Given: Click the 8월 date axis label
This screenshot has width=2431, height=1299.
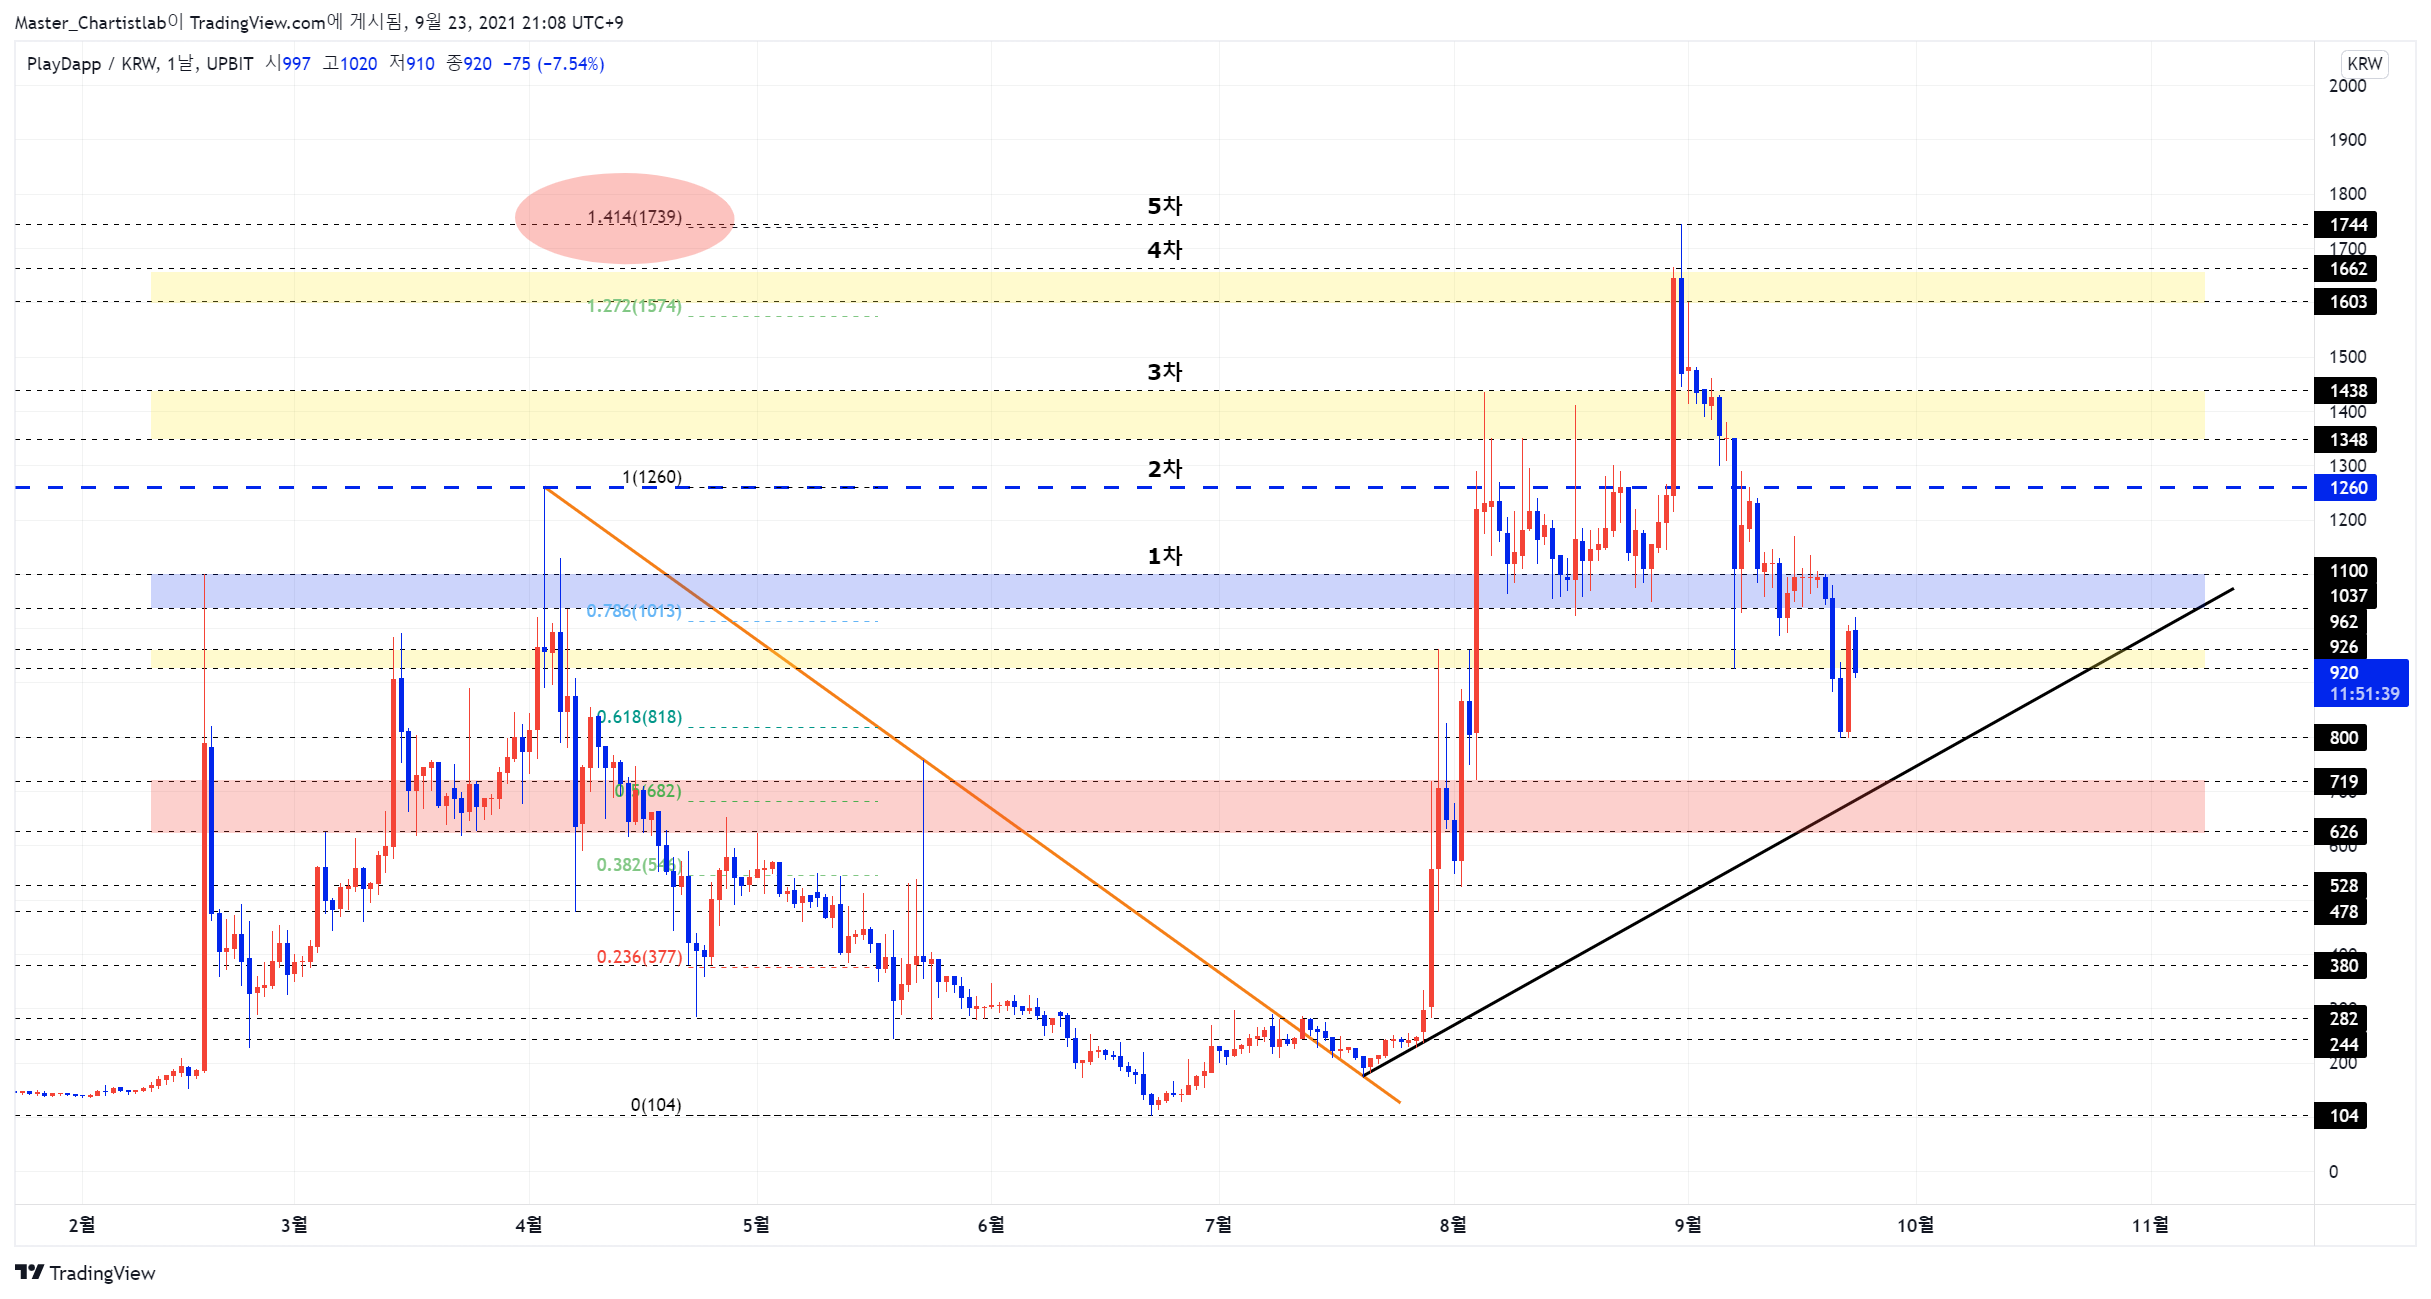Looking at the screenshot, I should (x=1453, y=1225).
